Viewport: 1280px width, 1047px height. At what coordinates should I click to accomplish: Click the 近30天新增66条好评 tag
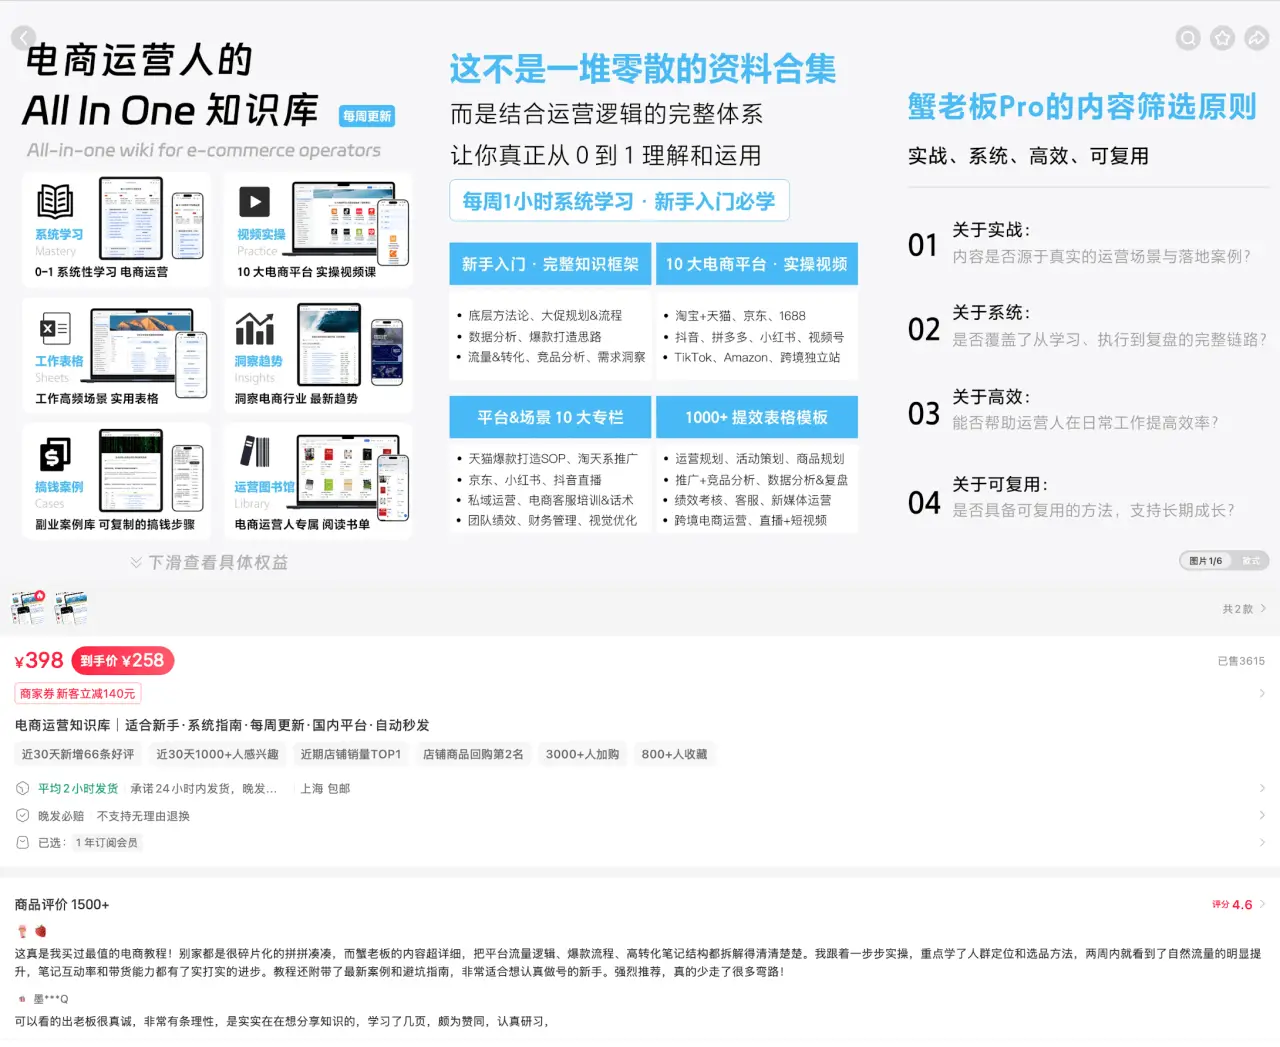(78, 754)
